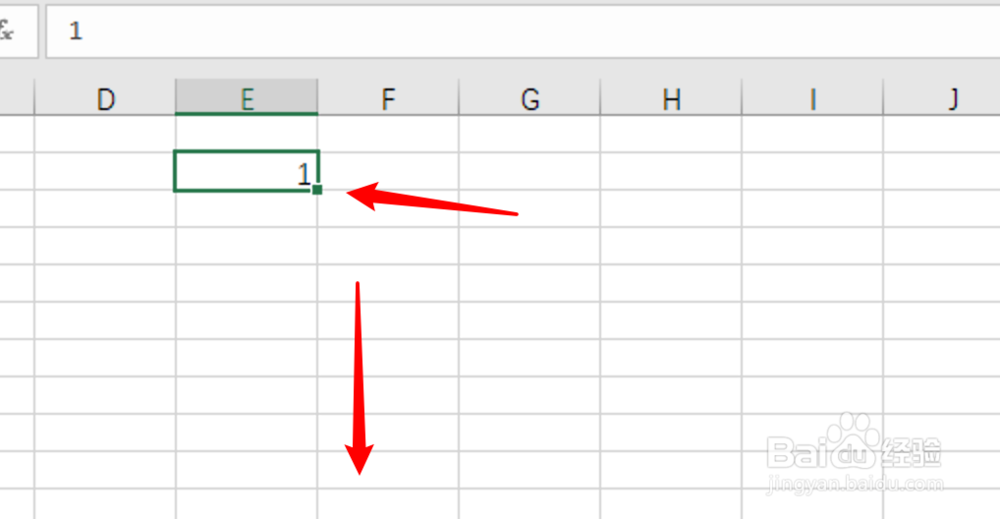Select the column F cell beside the 1

point(388,171)
